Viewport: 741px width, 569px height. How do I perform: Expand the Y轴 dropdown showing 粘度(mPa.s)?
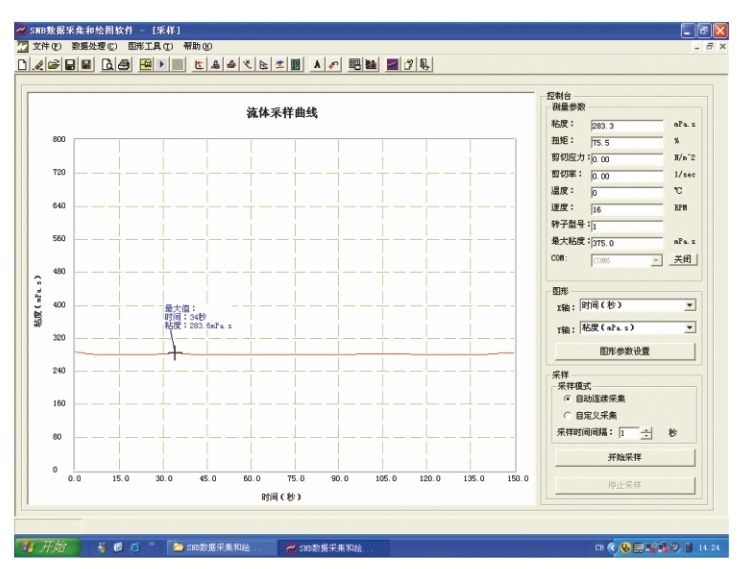689,328
